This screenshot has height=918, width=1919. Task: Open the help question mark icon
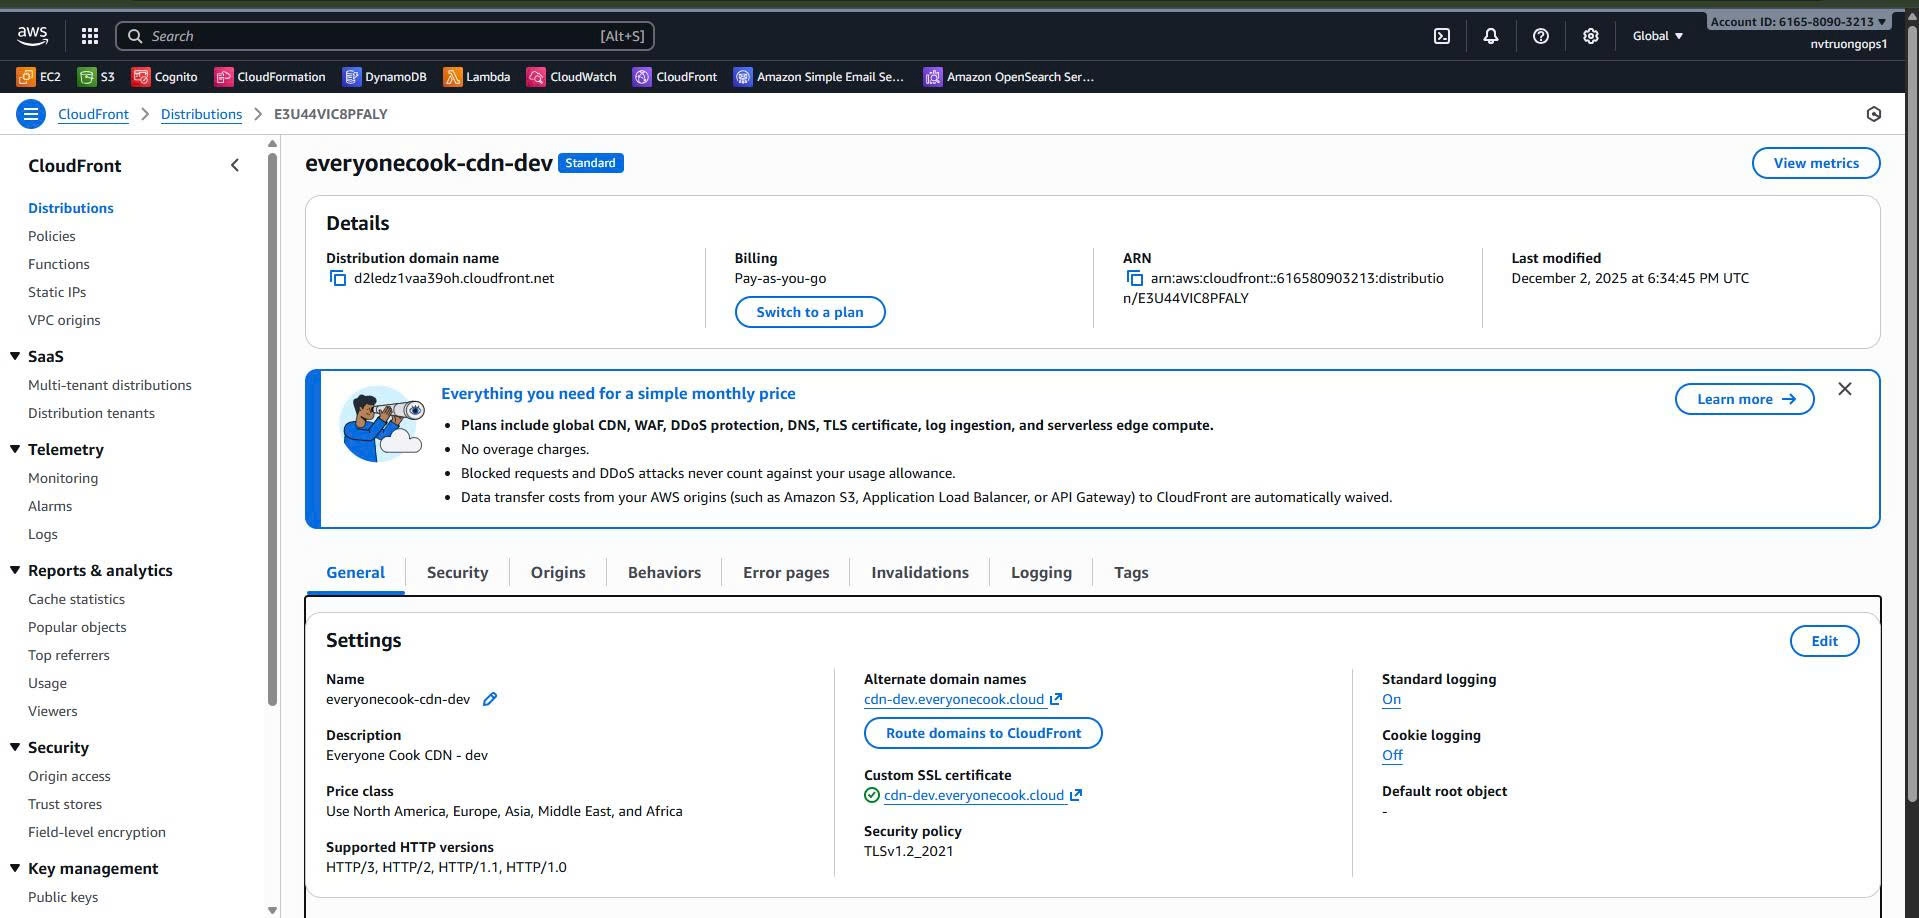tap(1540, 36)
